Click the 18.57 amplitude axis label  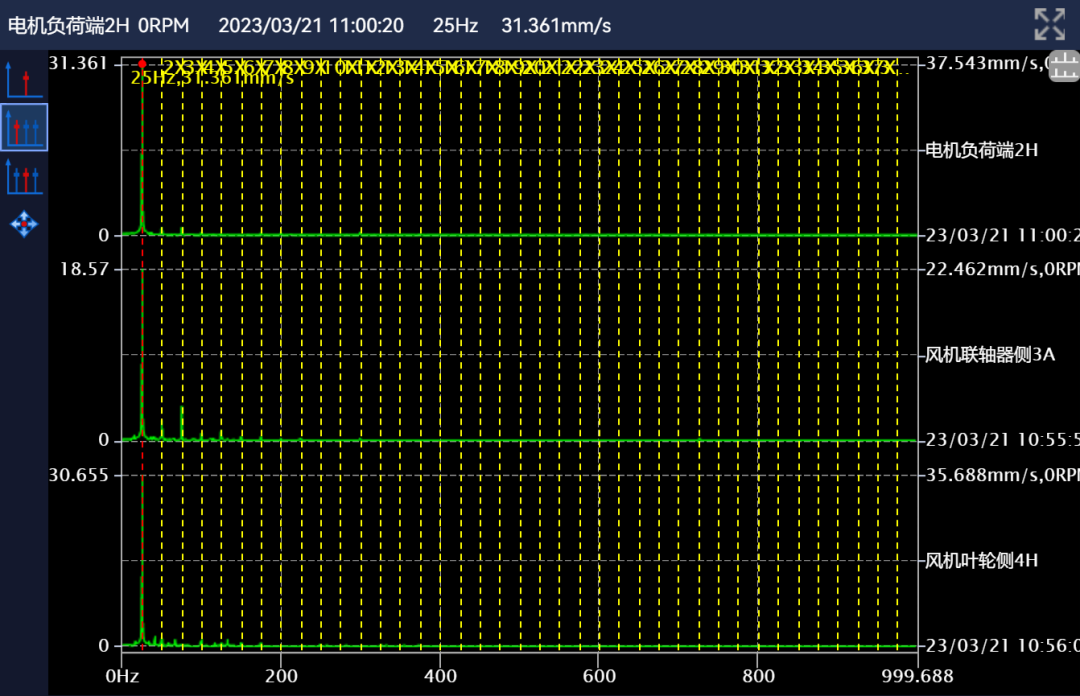pyautogui.click(x=86, y=269)
